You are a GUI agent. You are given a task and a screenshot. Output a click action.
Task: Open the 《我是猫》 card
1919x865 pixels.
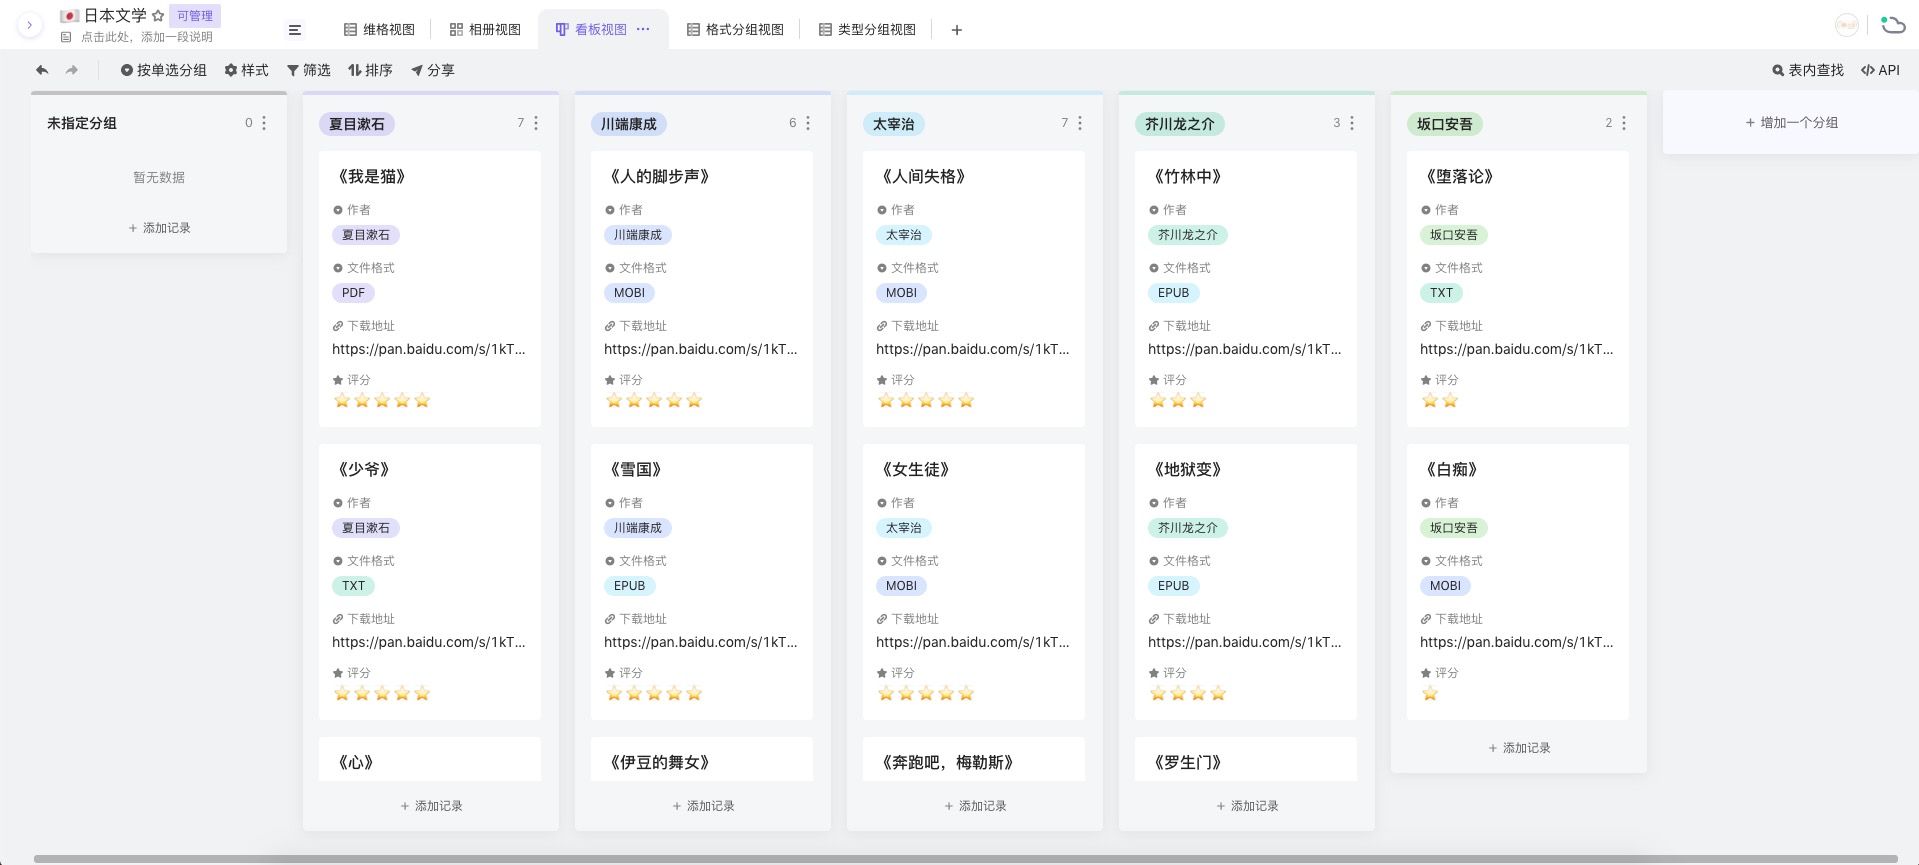pyautogui.click(x=430, y=289)
